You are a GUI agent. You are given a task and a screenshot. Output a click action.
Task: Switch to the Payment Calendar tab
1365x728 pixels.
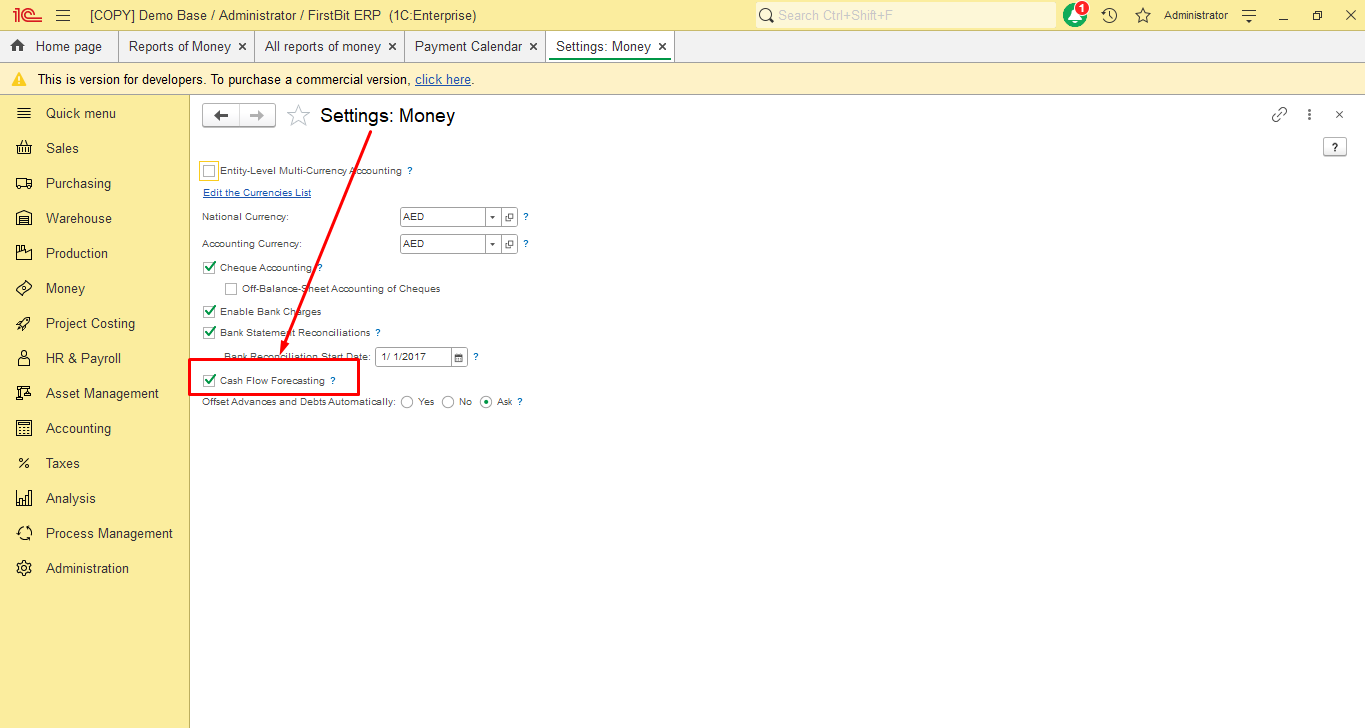click(468, 47)
